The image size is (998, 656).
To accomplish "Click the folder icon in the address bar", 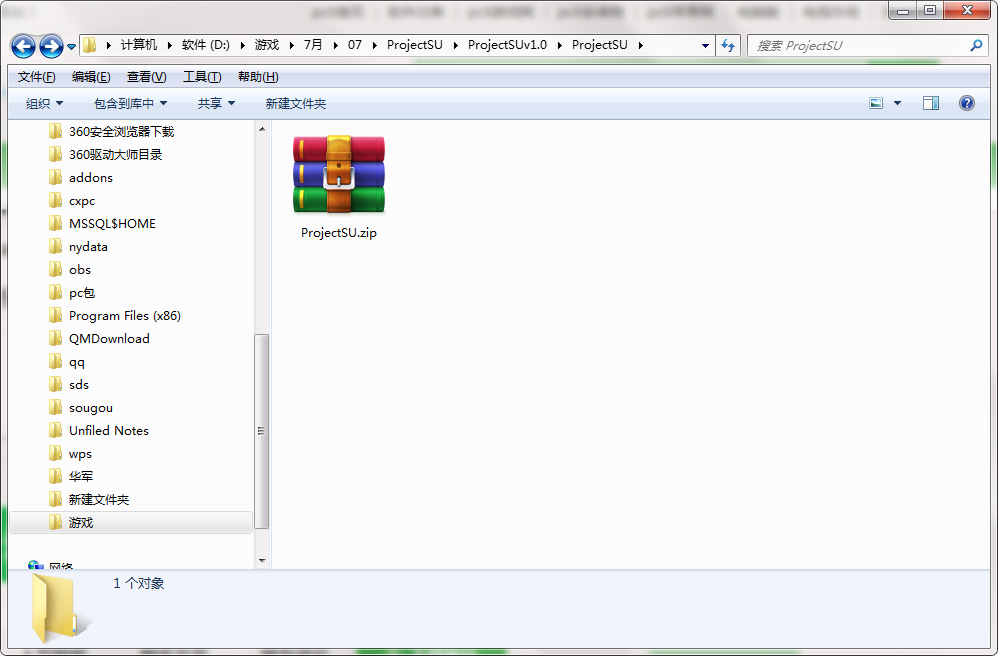I will click(x=90, y=45).
